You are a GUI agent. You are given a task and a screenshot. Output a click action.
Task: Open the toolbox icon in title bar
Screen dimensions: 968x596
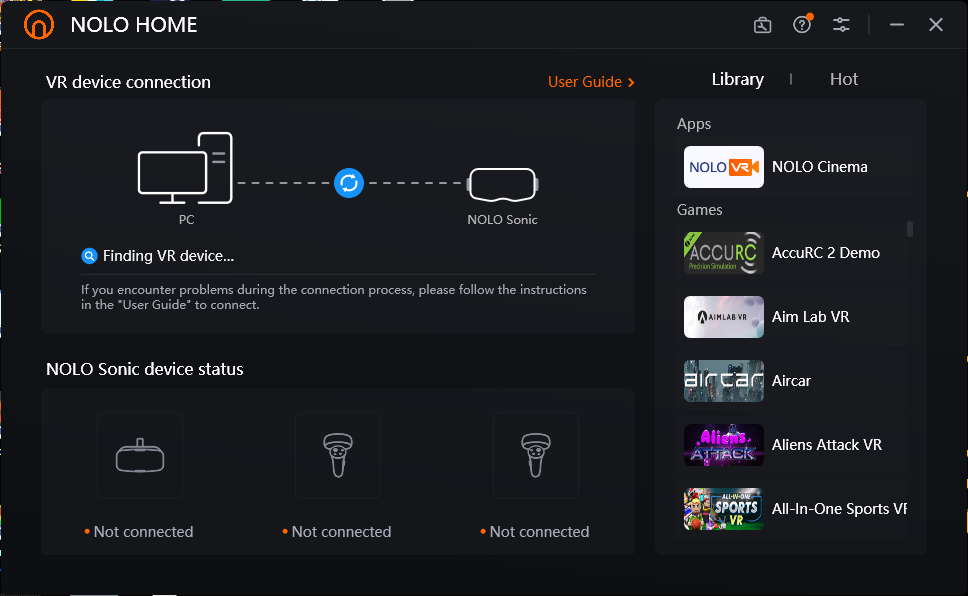coord(762,25)
